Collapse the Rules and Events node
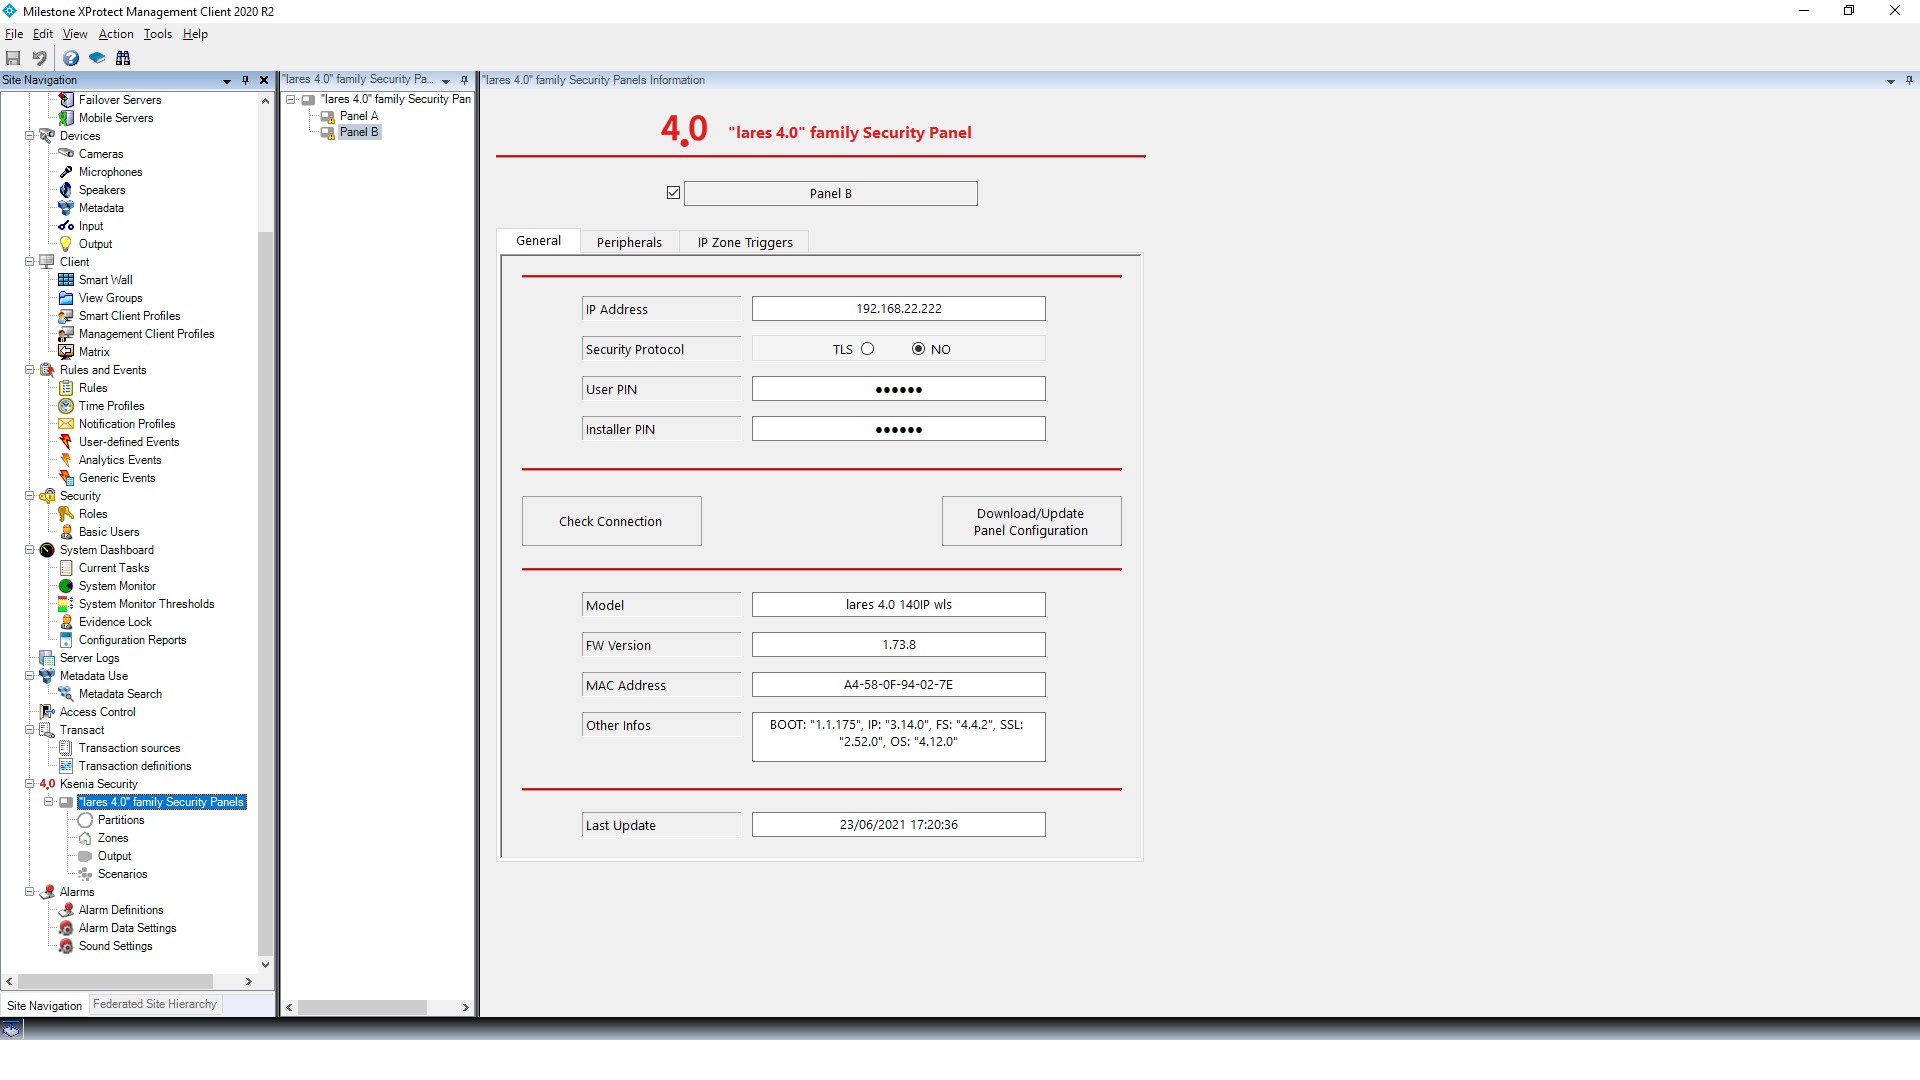This screenshot has width=1920, height=1080. [29, 370]
